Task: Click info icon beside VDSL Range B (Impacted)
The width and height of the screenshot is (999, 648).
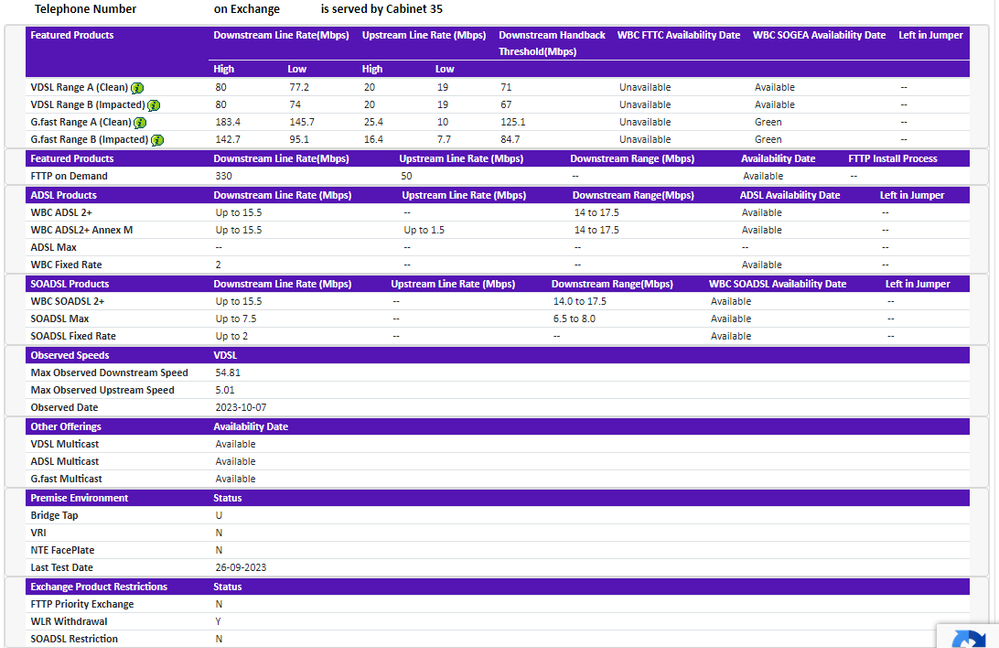Action: 154,105
